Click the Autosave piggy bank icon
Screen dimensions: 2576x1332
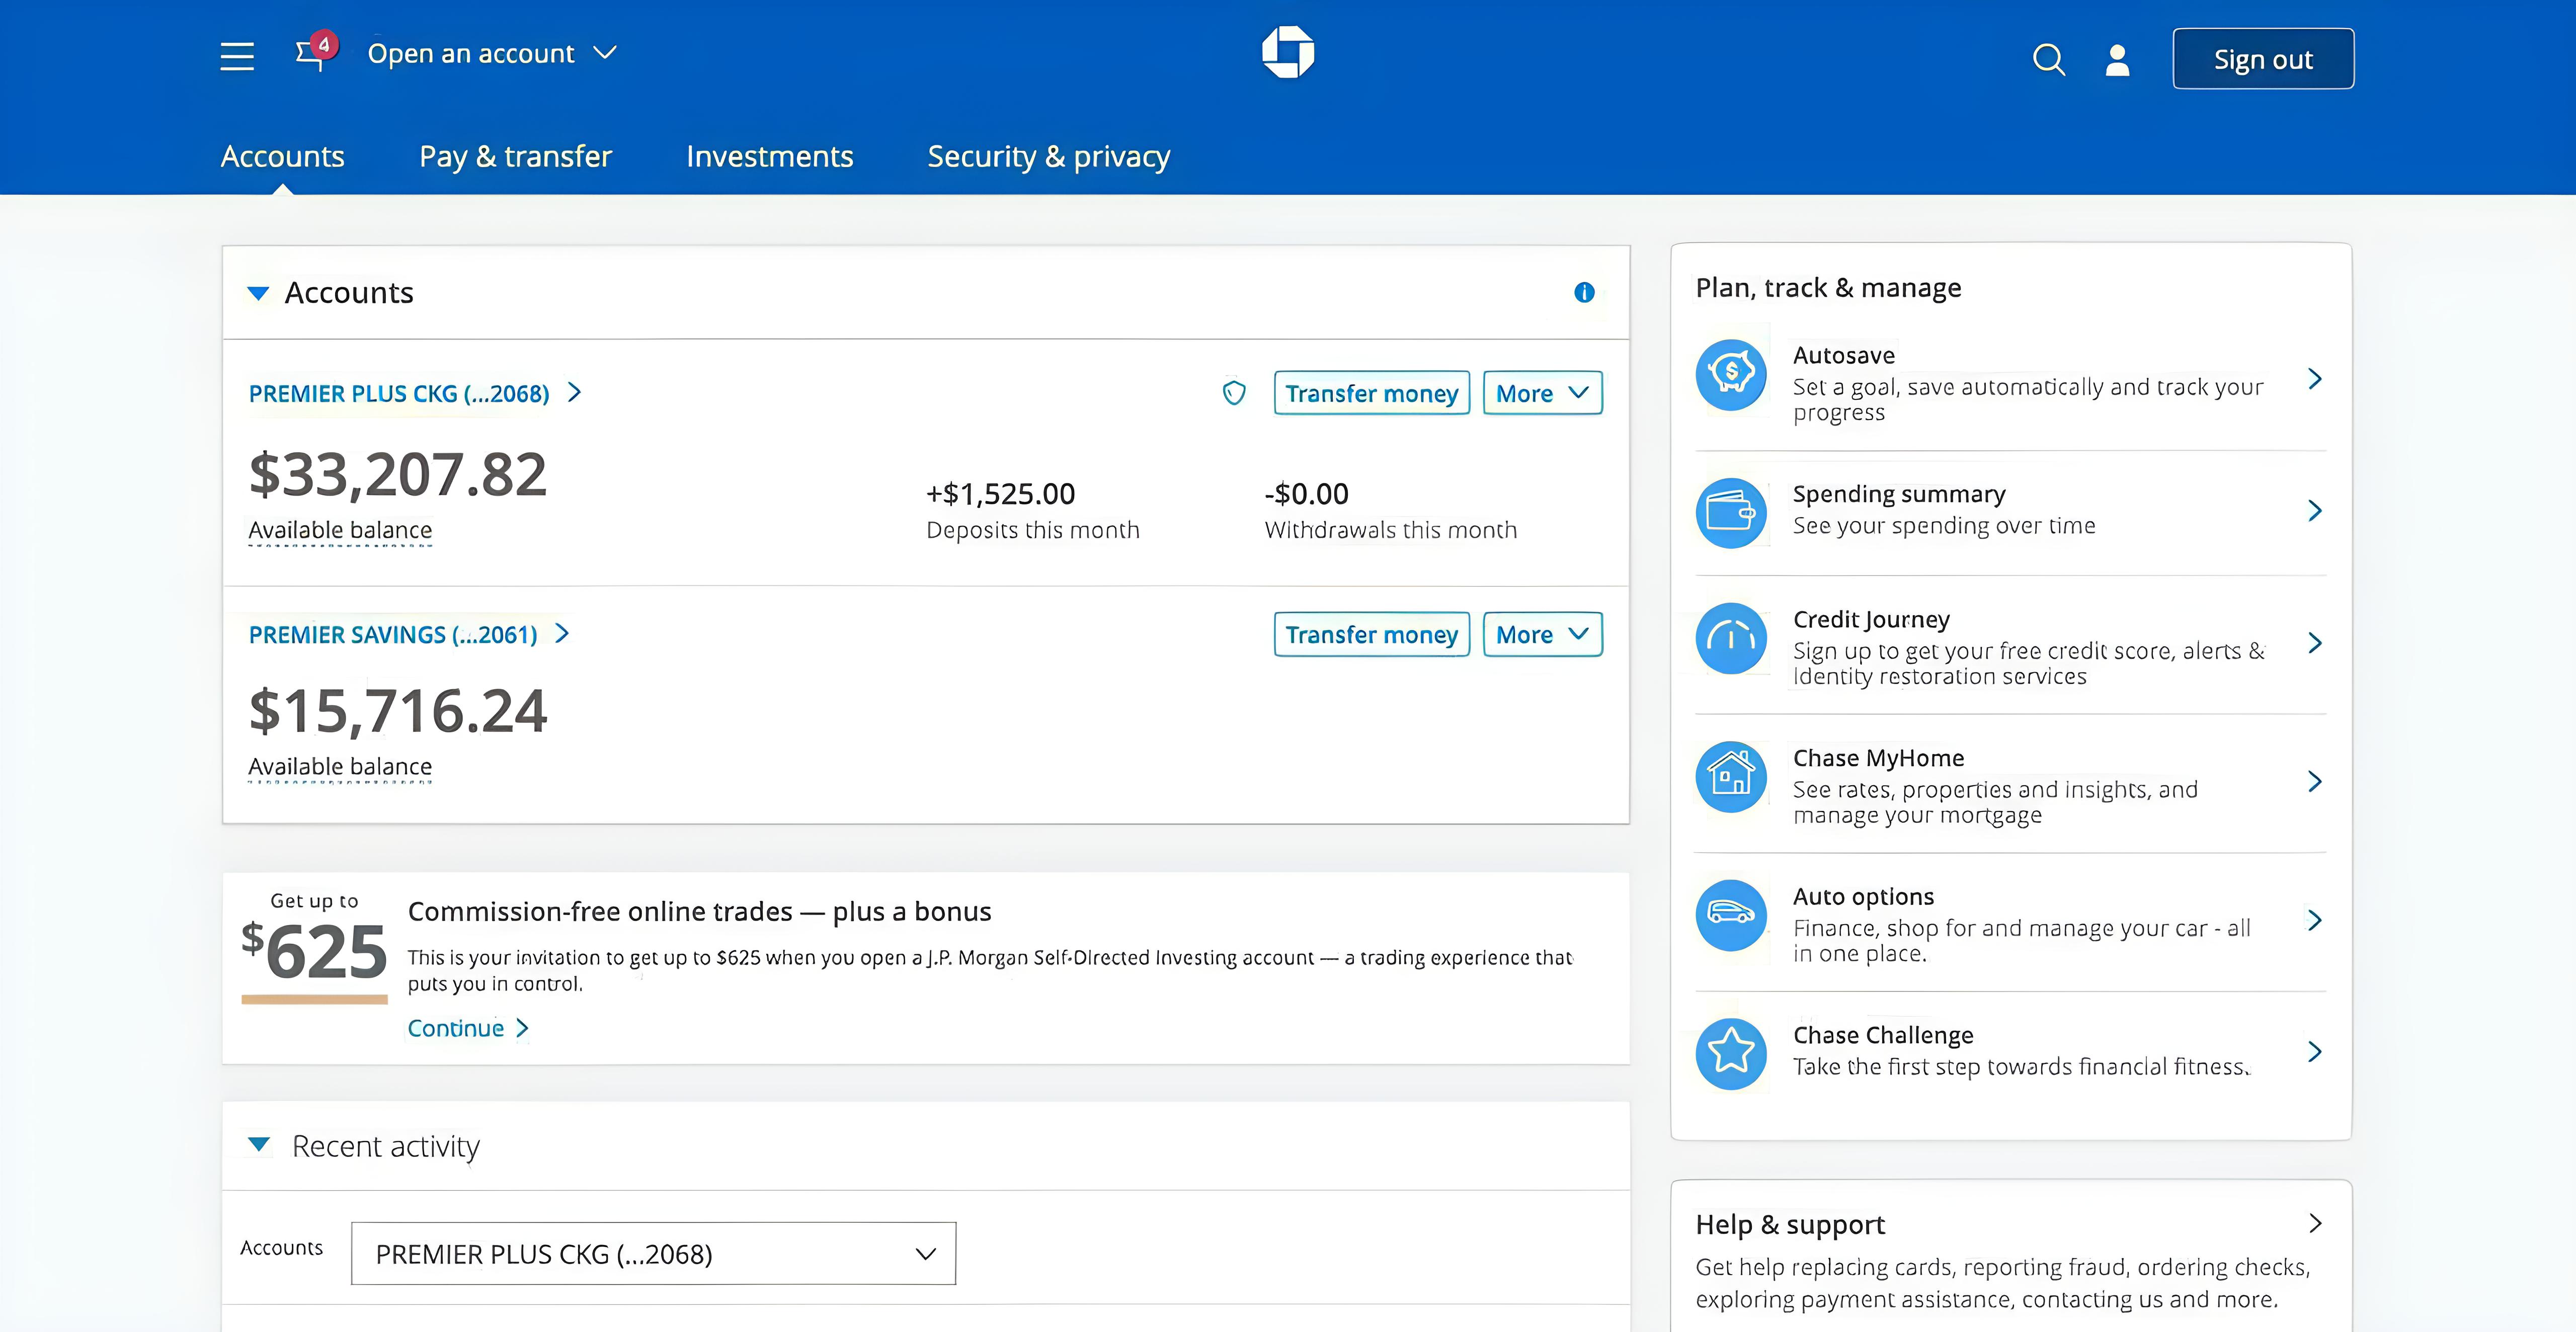click(x=1731, y=375)
